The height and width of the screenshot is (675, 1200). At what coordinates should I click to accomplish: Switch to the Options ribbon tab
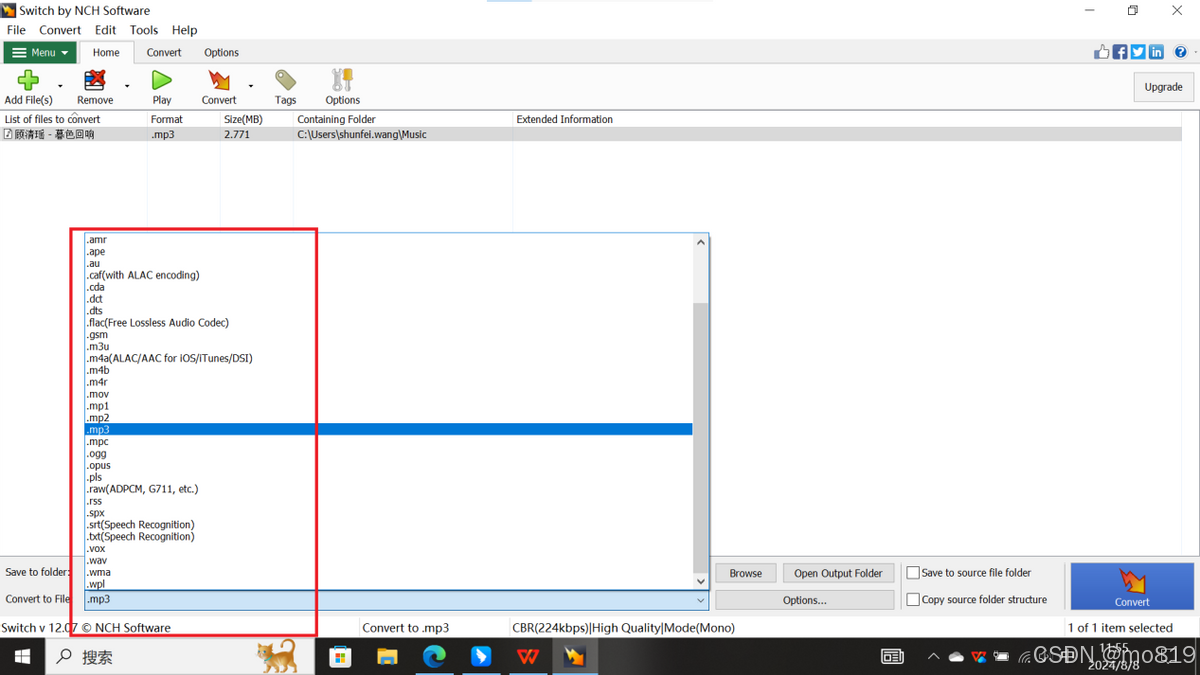(221, 53)
